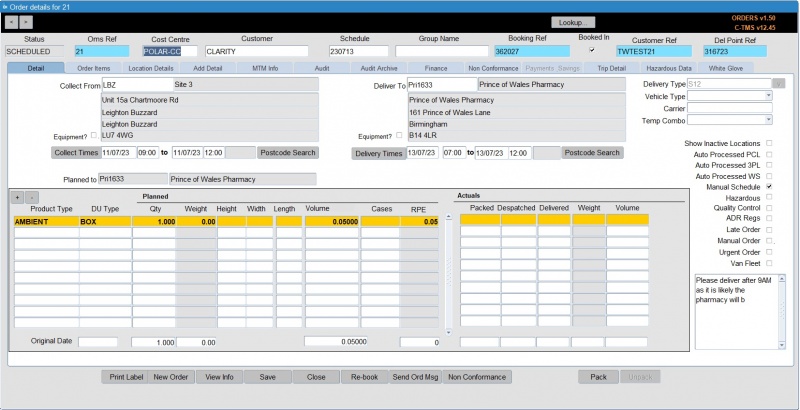Click the Re-book button
The image size is (800, 410).
click(365, 377)
